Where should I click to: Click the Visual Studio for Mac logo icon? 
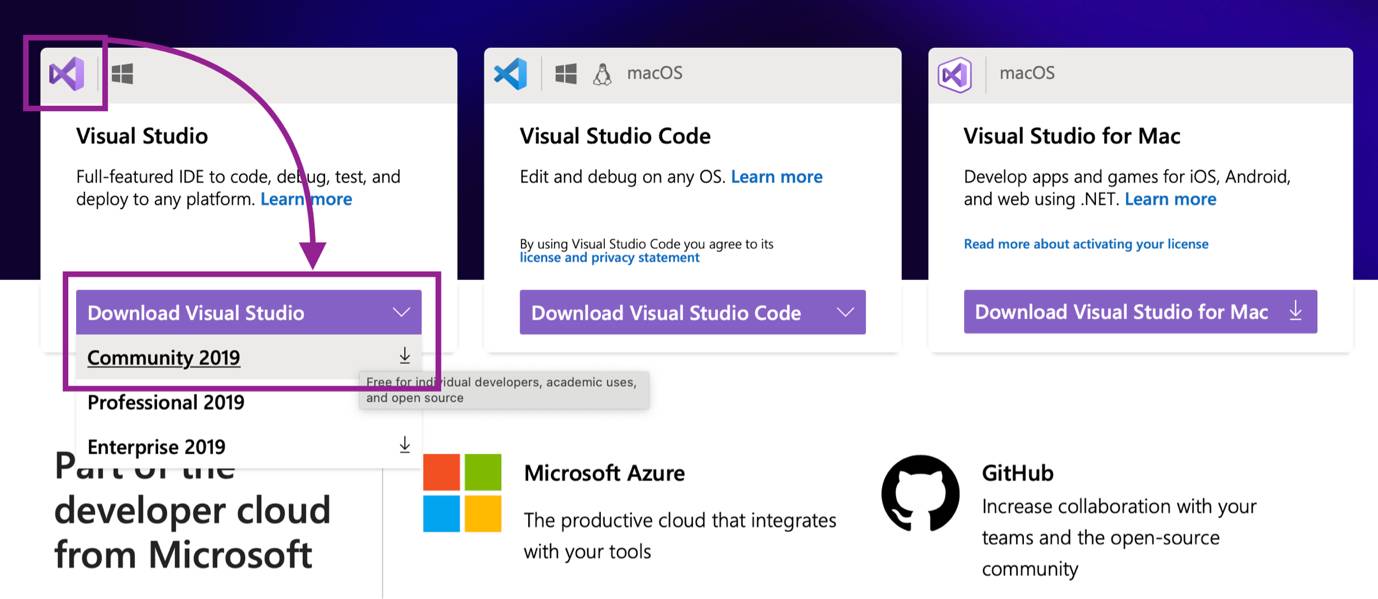(955, 74)
